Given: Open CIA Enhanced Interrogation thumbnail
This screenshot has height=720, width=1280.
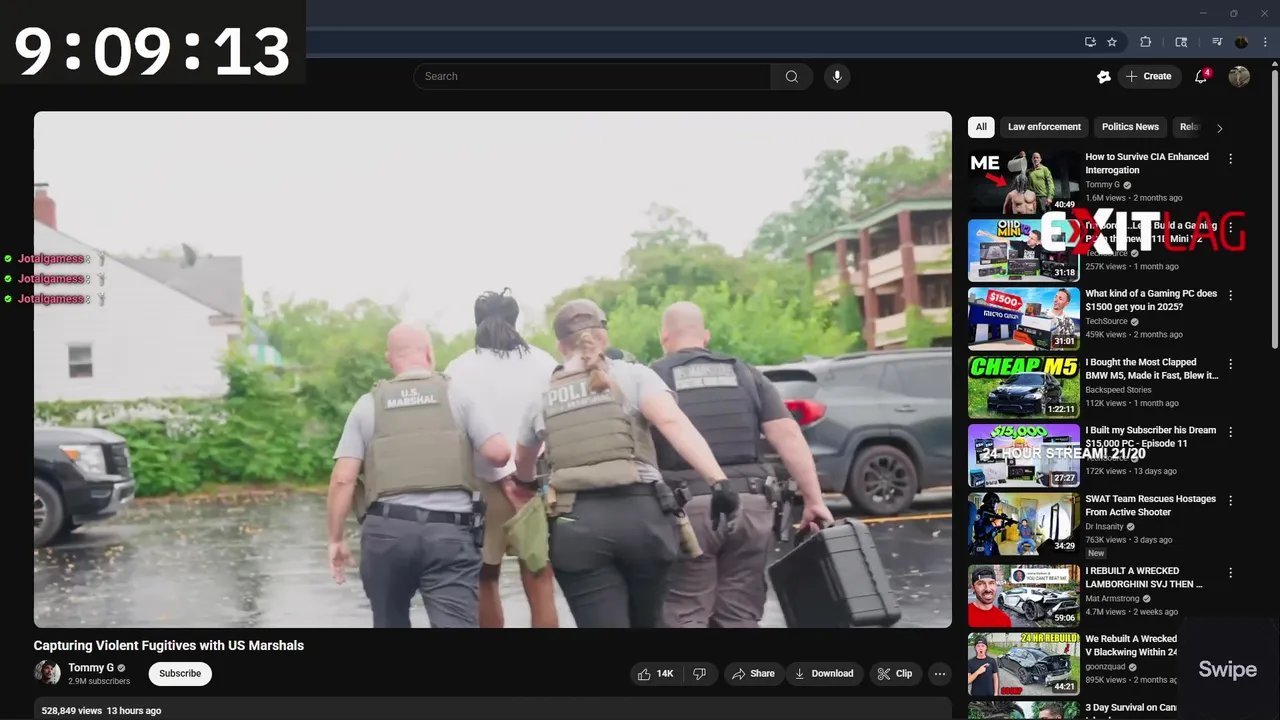Looking at the screenshot, I should tap(1024, 182).
